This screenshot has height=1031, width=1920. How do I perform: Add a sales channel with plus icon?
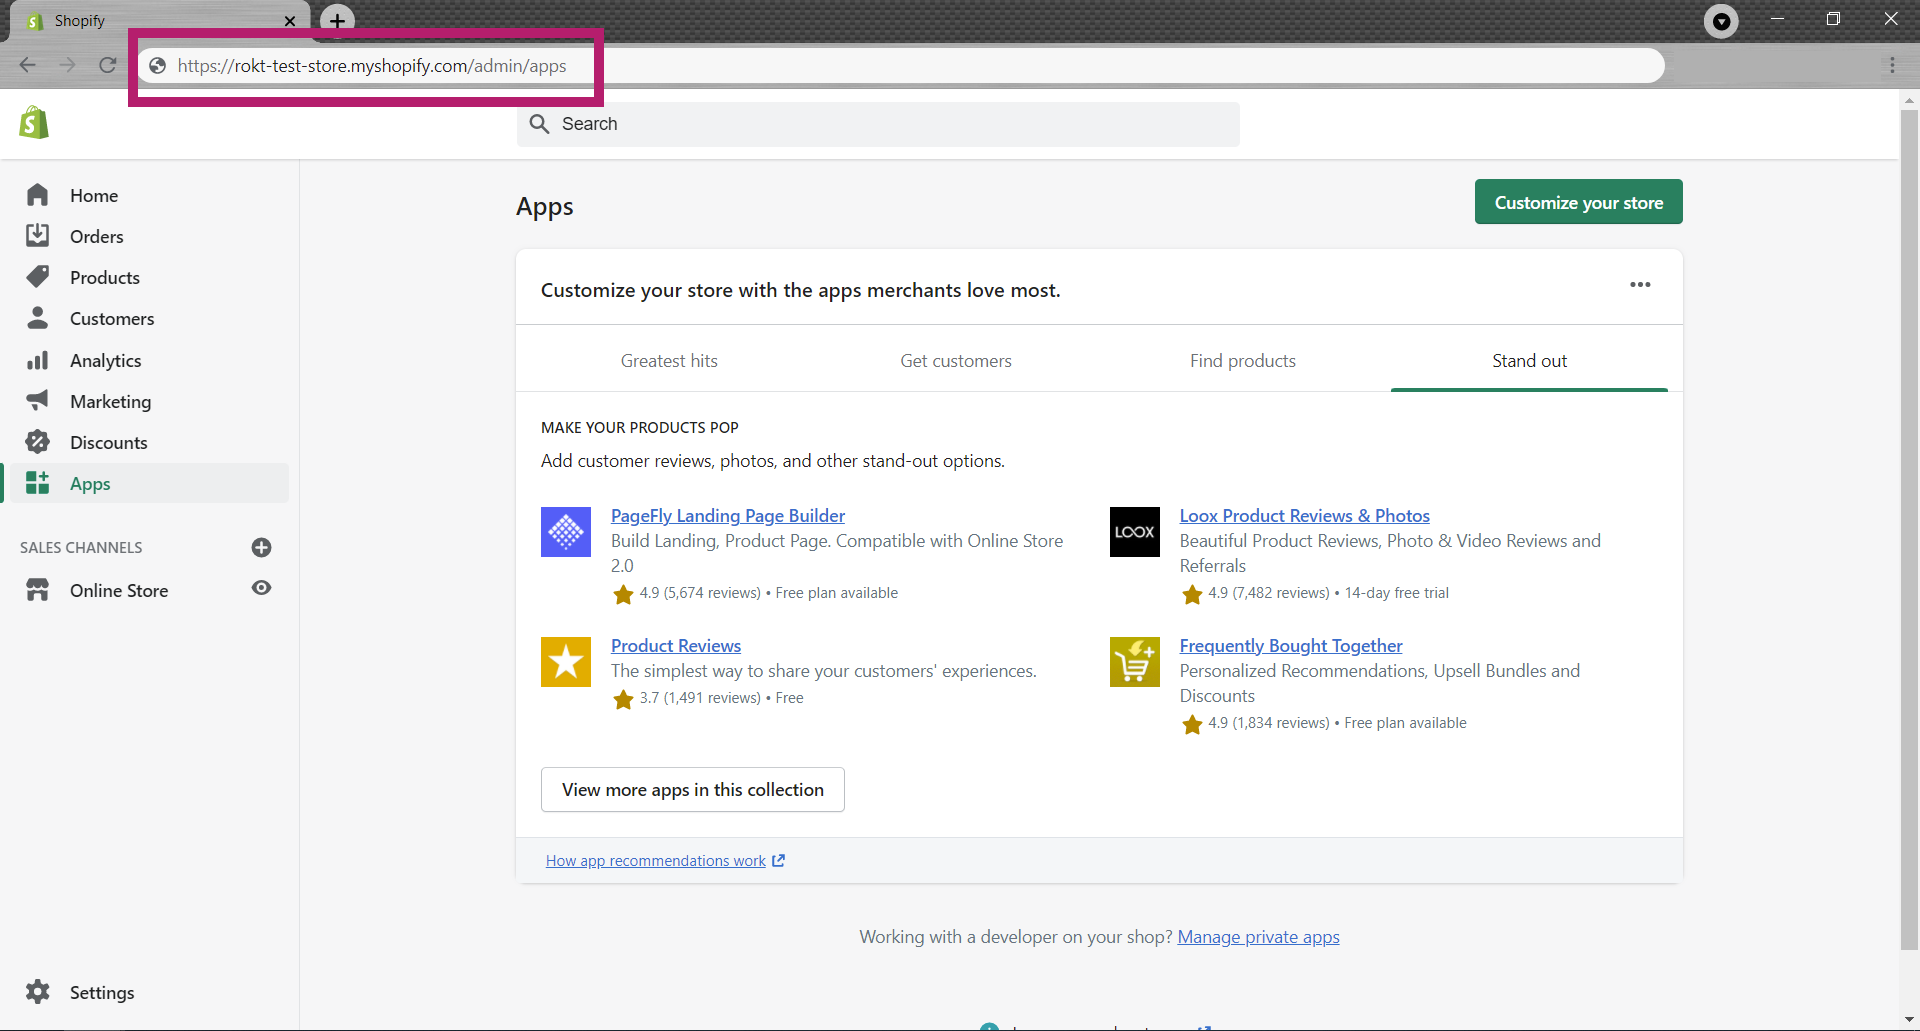[262, 547]
